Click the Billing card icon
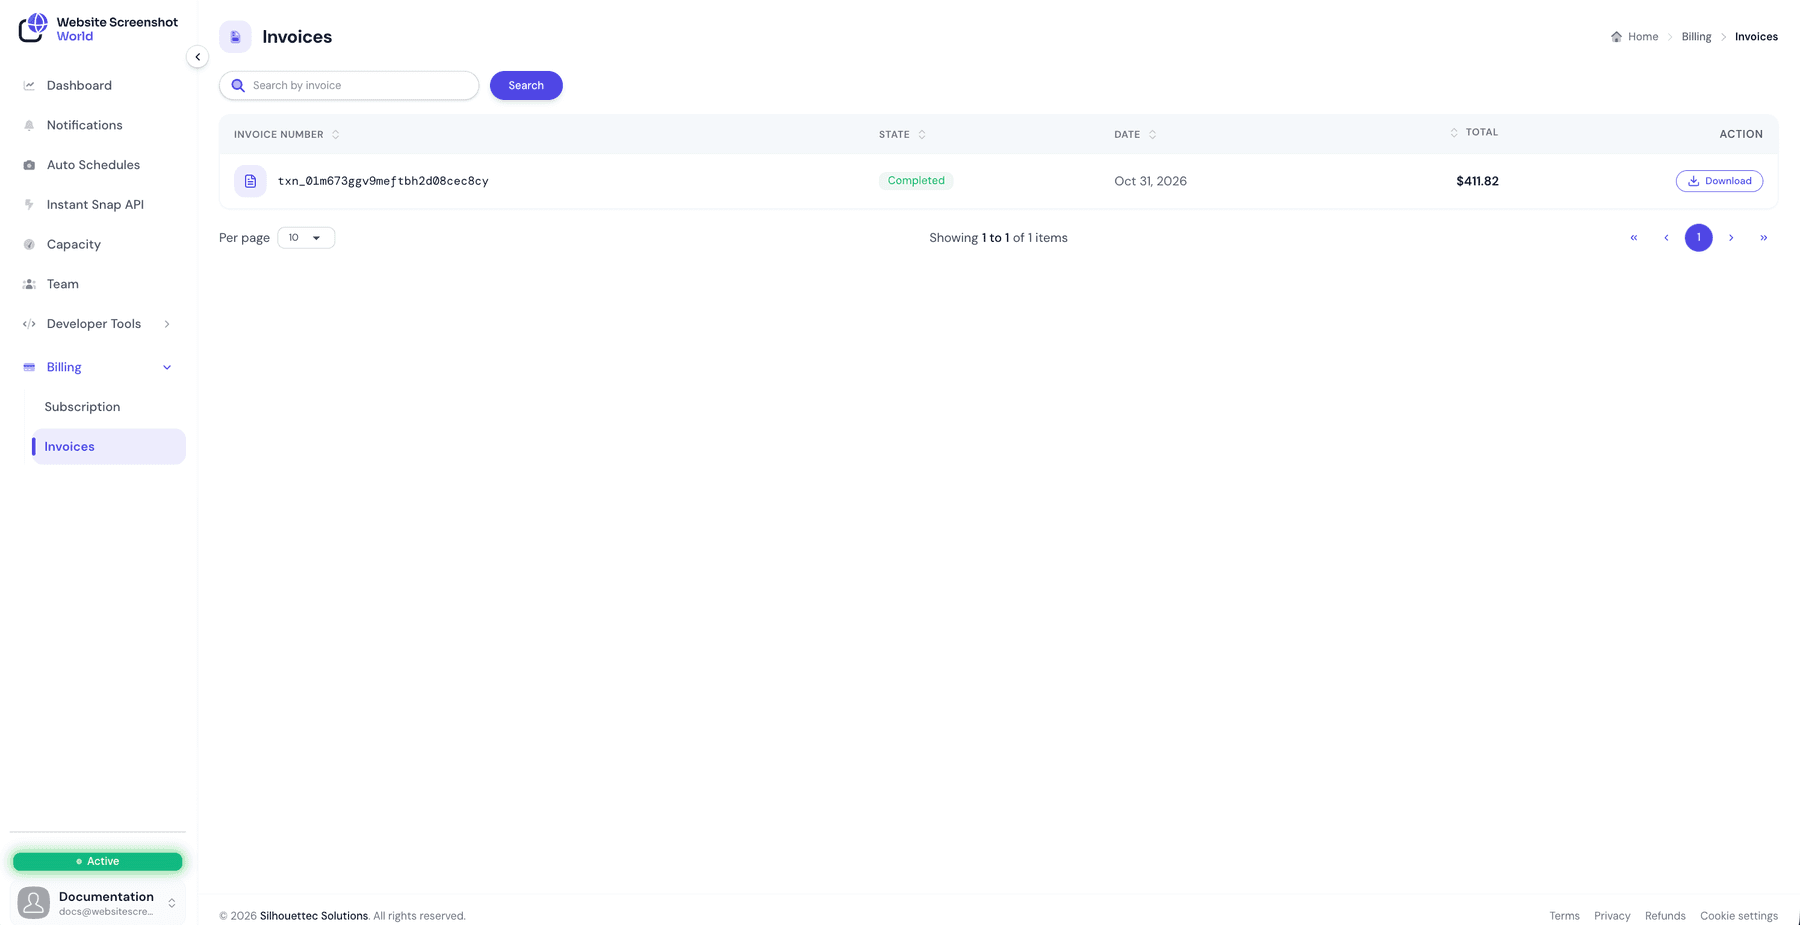1800x925 pixels. click(29, 367)
